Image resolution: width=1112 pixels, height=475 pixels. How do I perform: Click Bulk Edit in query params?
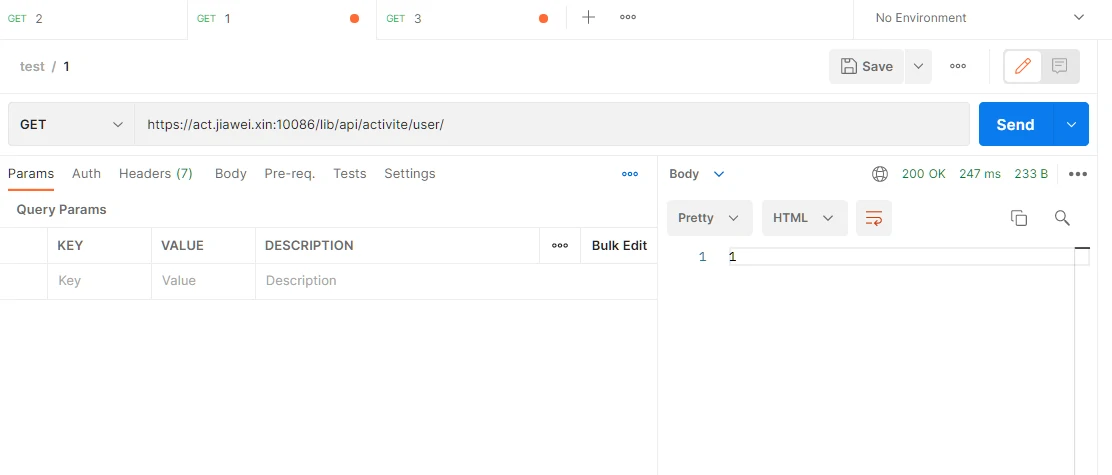point(619,246)
